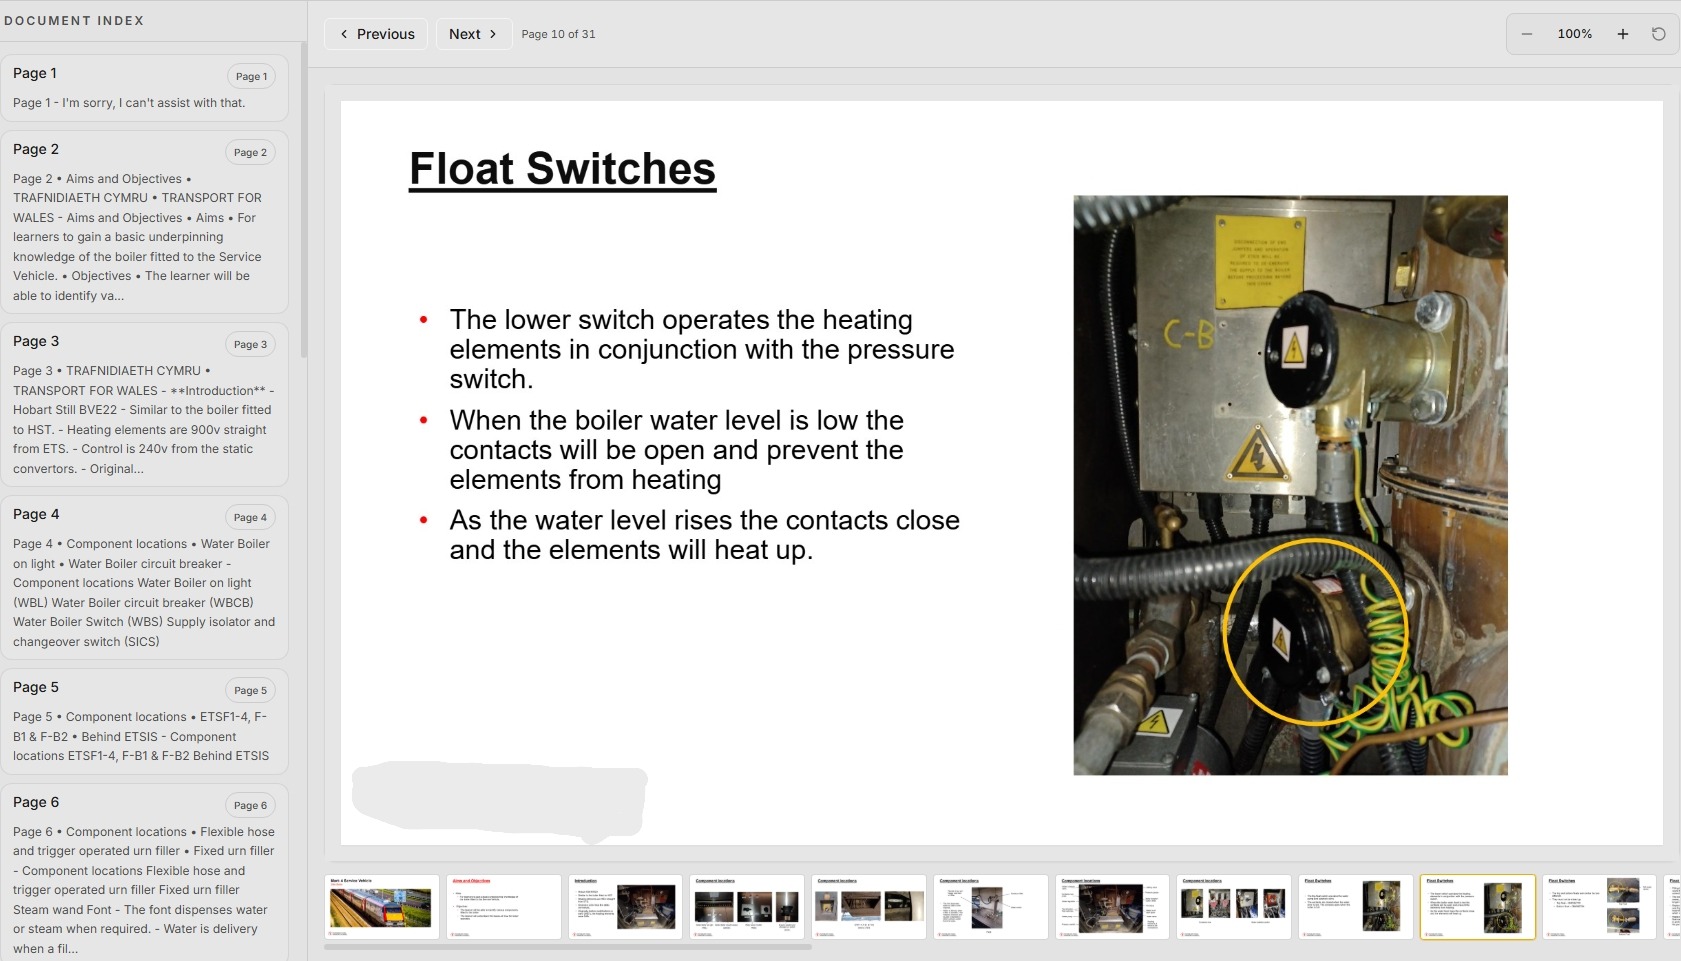Click the Page 2 badge
The height and width of the screenshot is (961, 1681).
250,152
